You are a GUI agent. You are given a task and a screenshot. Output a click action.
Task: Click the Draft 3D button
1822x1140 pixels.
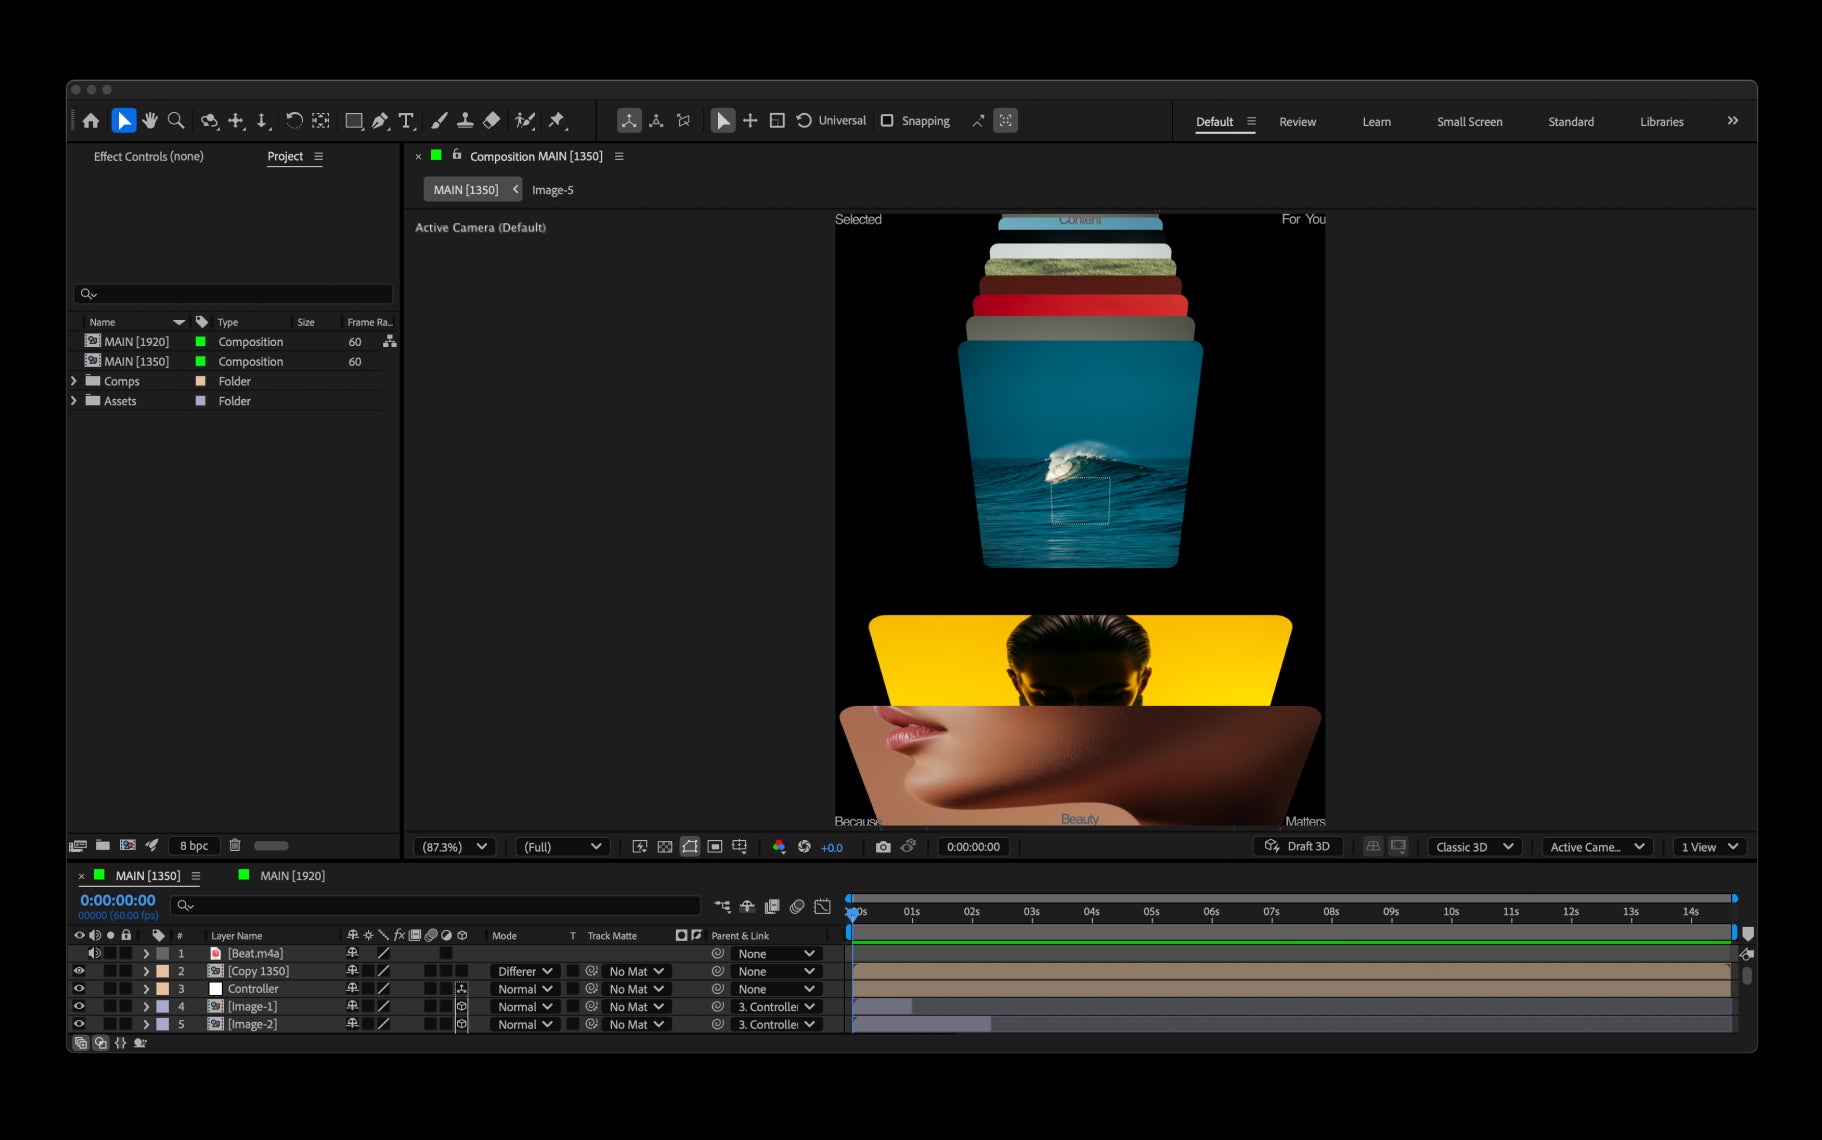[x=1297, y=847]
